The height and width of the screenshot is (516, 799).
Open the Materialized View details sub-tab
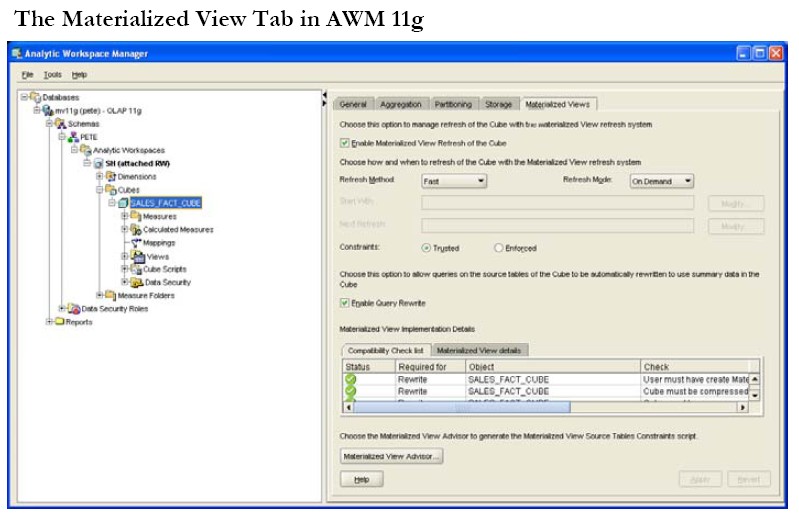coord(479,350)
